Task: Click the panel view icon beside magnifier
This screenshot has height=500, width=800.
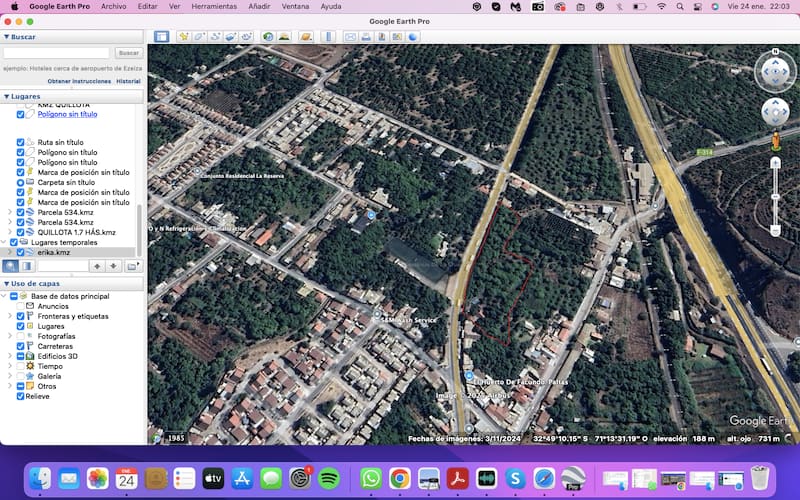Action: tap(27, 266)
